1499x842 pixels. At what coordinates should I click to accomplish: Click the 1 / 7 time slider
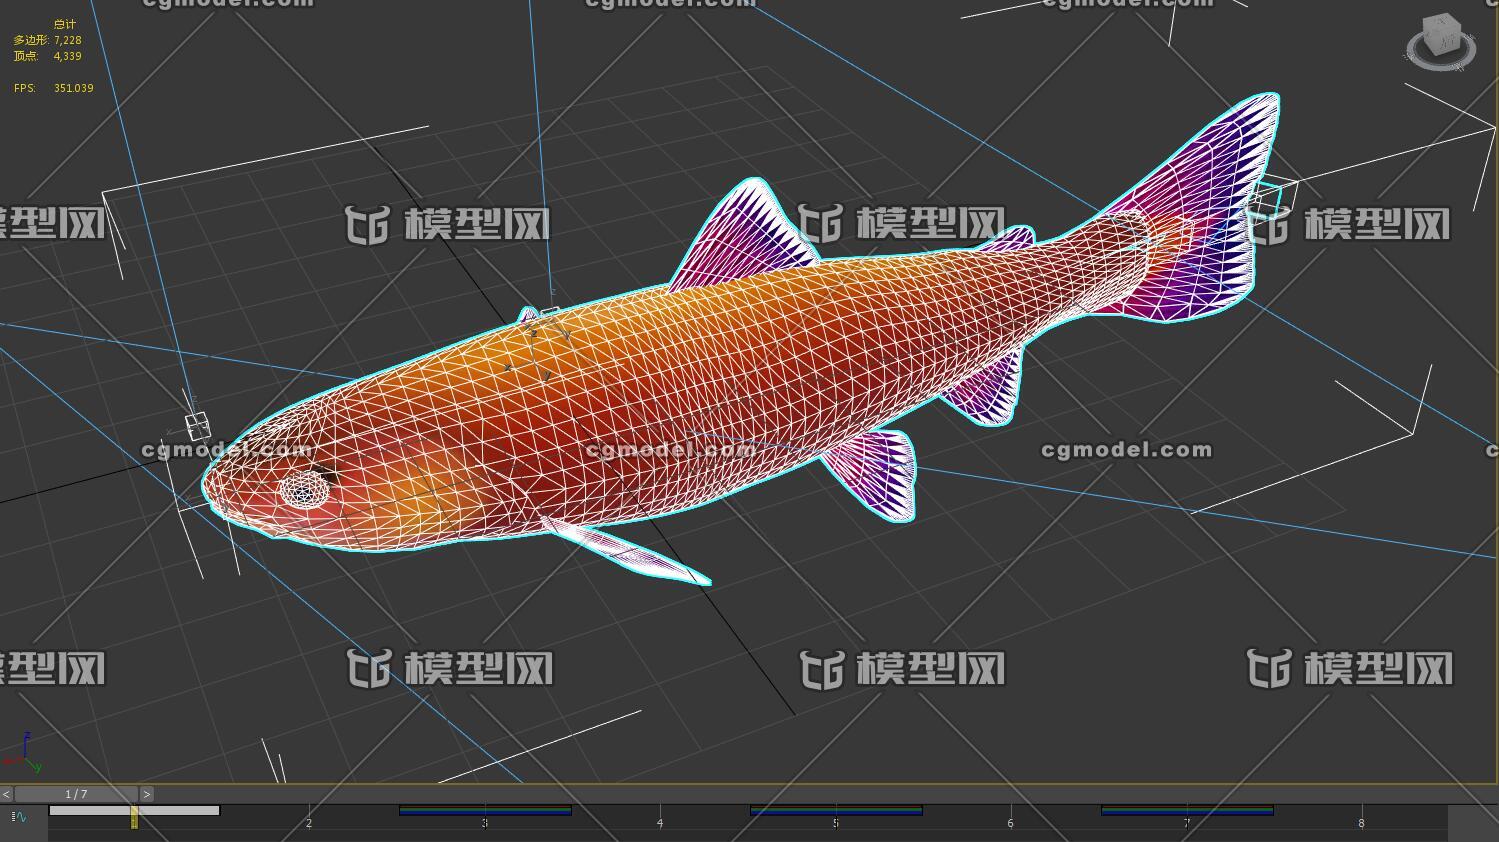point(76,794)
